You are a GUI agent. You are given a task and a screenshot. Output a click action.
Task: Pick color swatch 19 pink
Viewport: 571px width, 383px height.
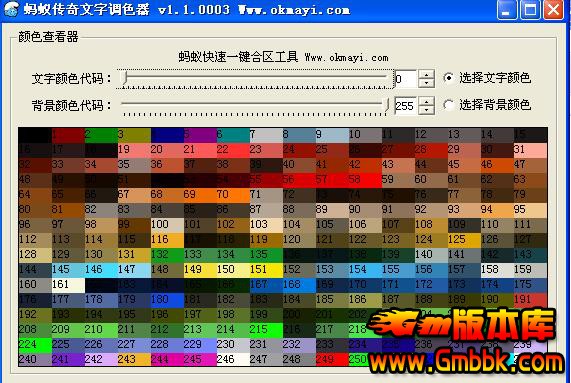[134, 150]
